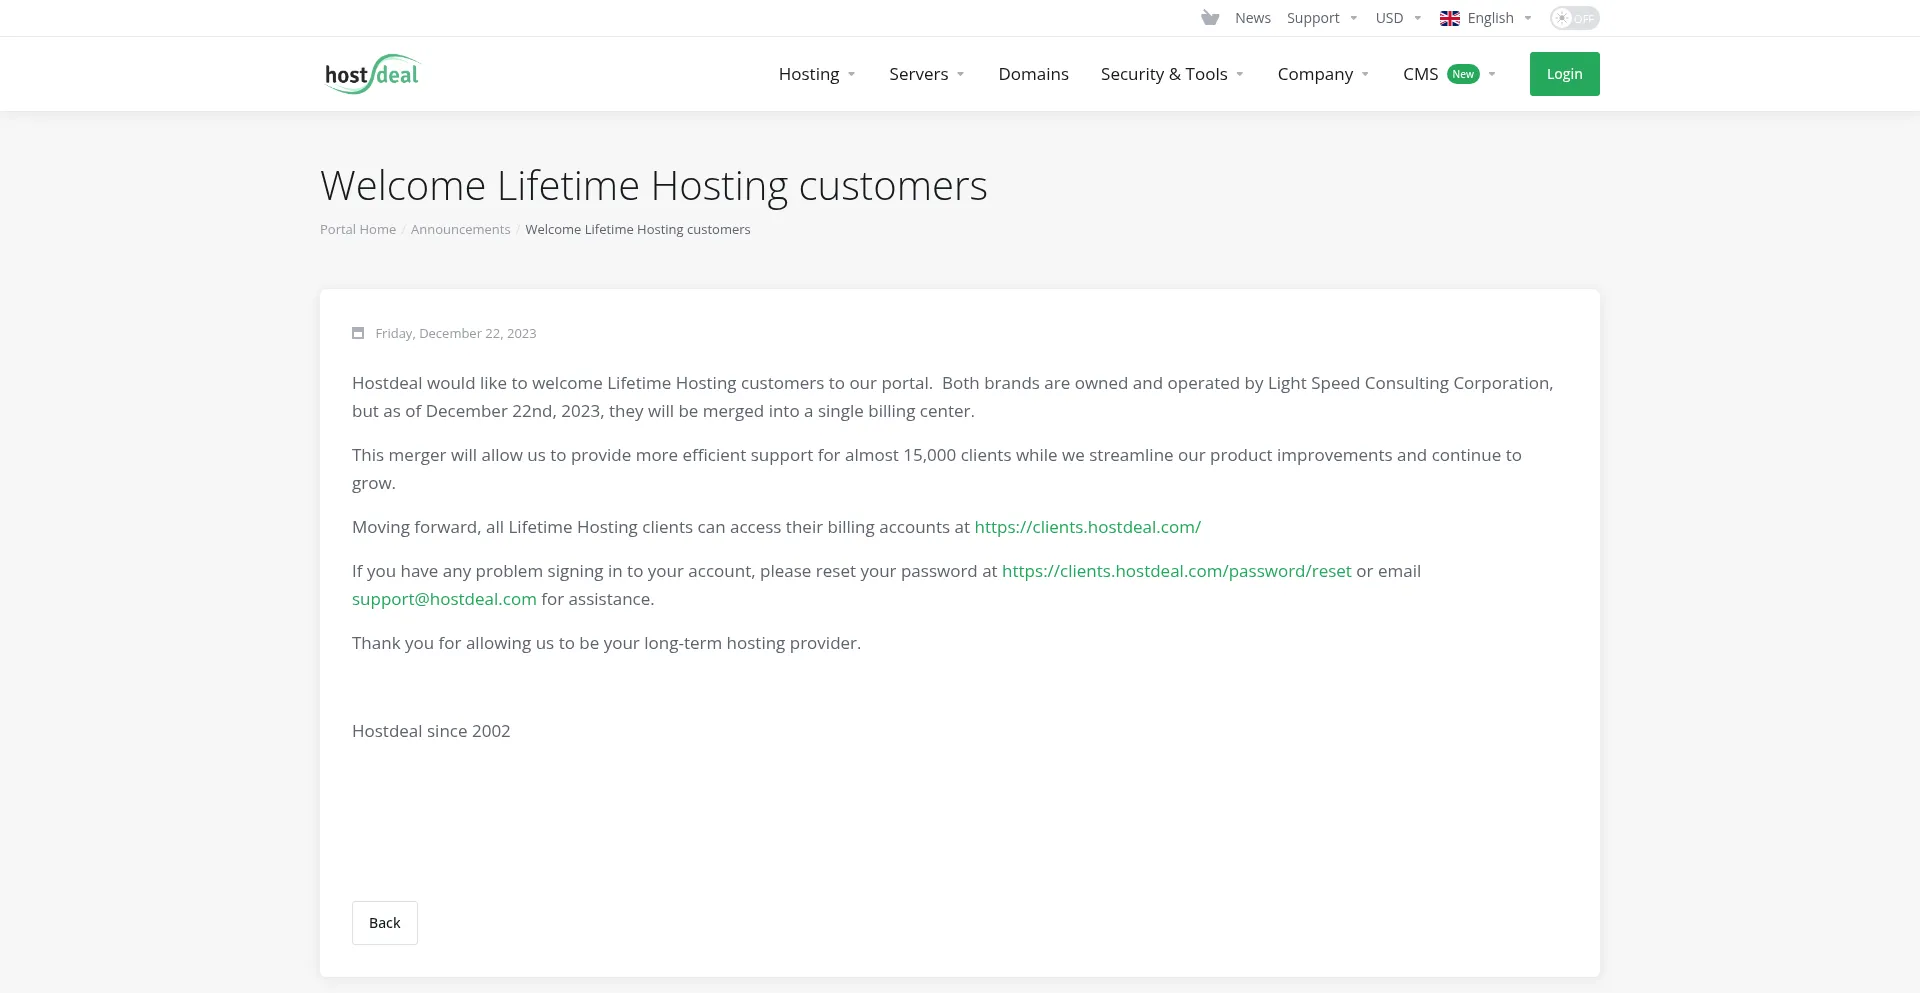The width and height of the screenshot is (1920, 993).
Task: Click the shopping basket icon in top bar
Action: pyautogui.click(x=1210, y=18)
